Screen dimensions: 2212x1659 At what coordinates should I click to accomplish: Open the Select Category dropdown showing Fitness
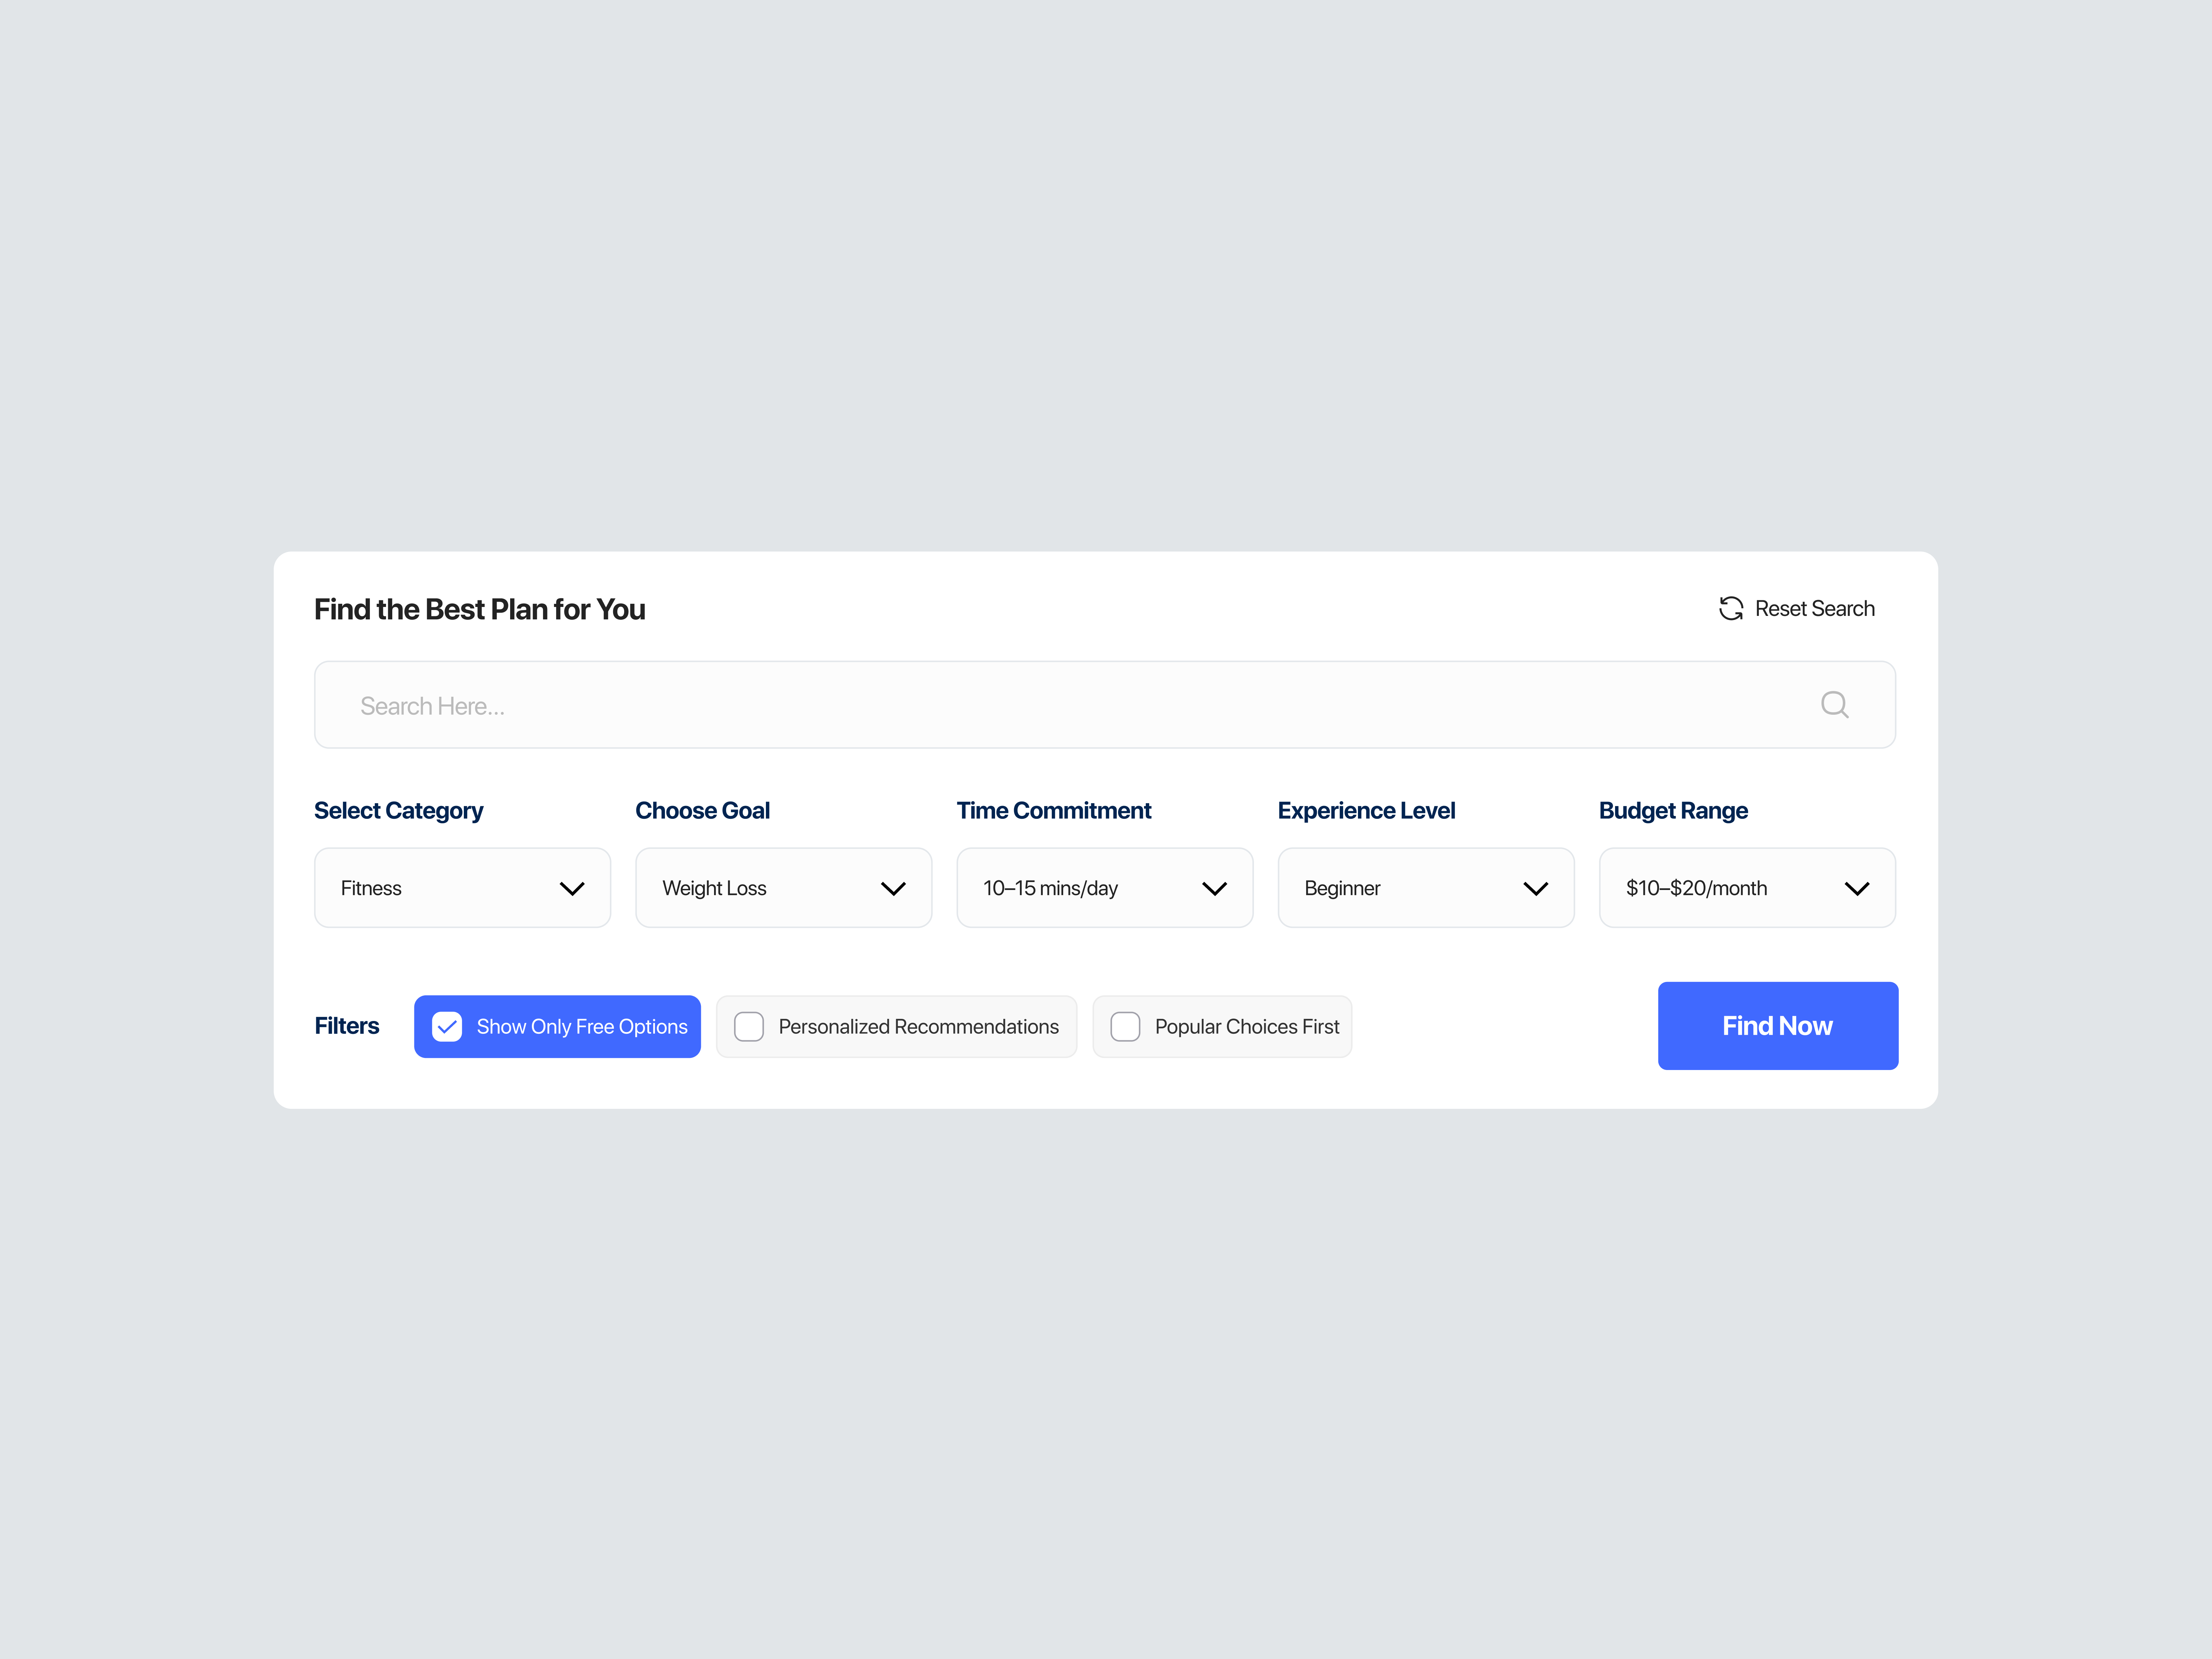point(462,888)
